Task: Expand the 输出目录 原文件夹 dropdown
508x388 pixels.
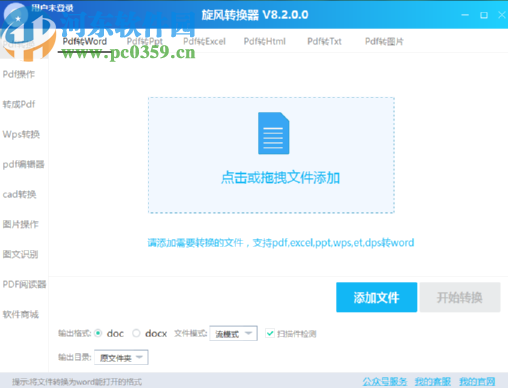Action: [121, 357]
